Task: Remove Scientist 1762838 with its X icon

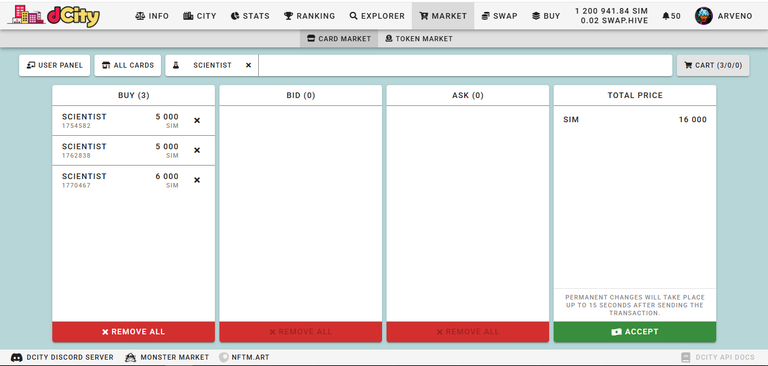Action: (x=197, y=150)
